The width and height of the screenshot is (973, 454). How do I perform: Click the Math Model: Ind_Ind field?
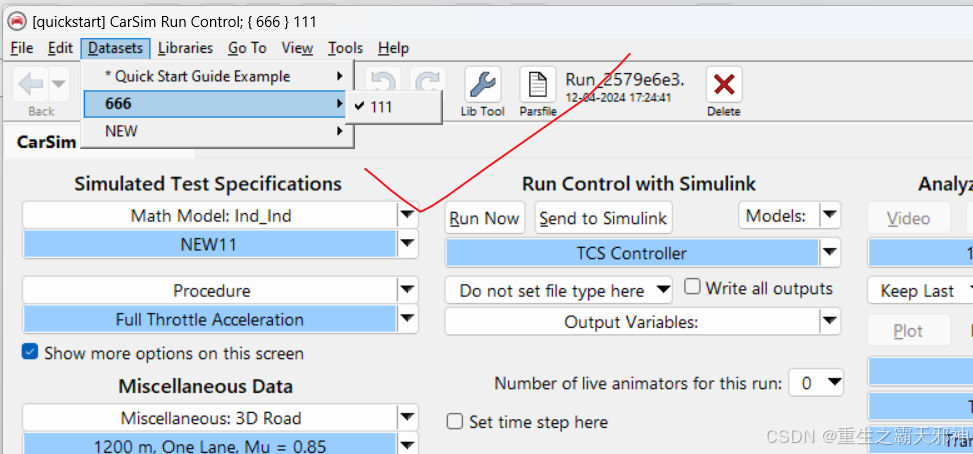coord(210,216)
